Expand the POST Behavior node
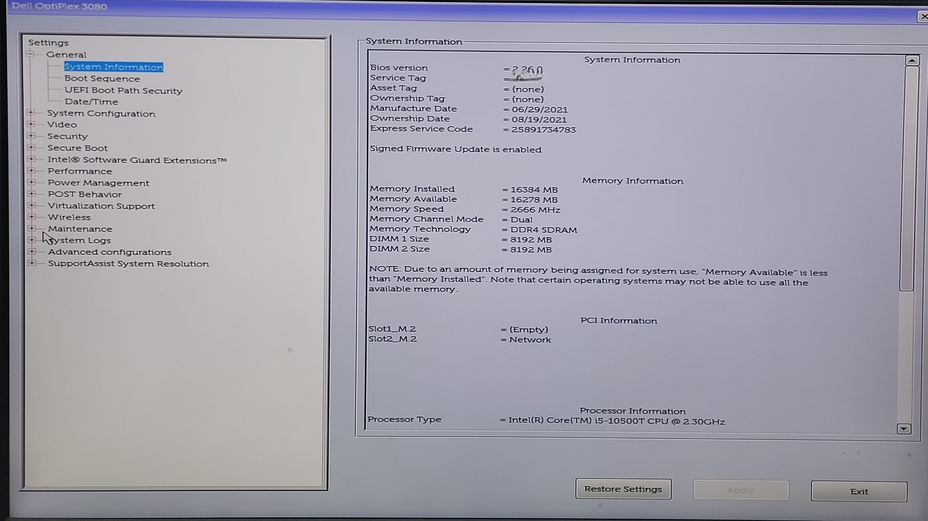928x521 pixels. pyautogui.click(x=31, y=194)
